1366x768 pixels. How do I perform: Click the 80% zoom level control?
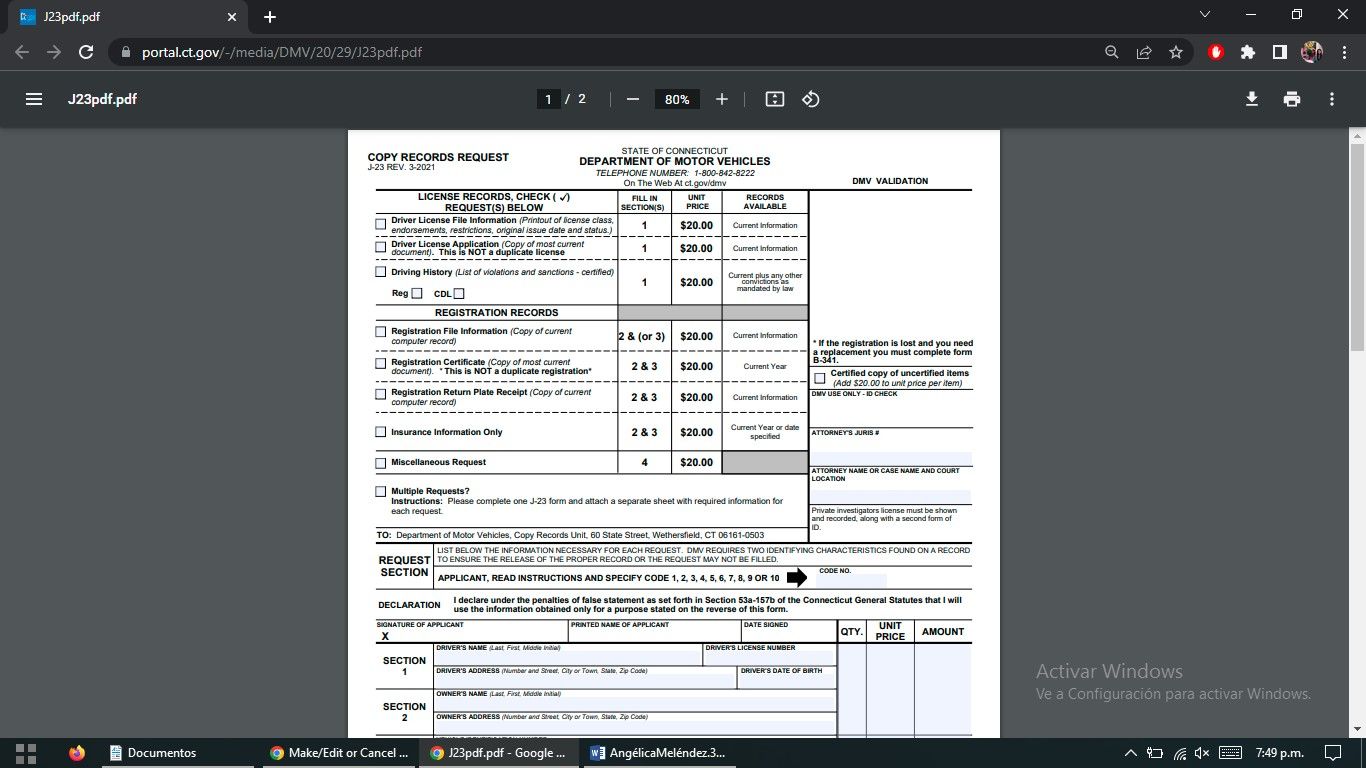click(x=677, y=99)
